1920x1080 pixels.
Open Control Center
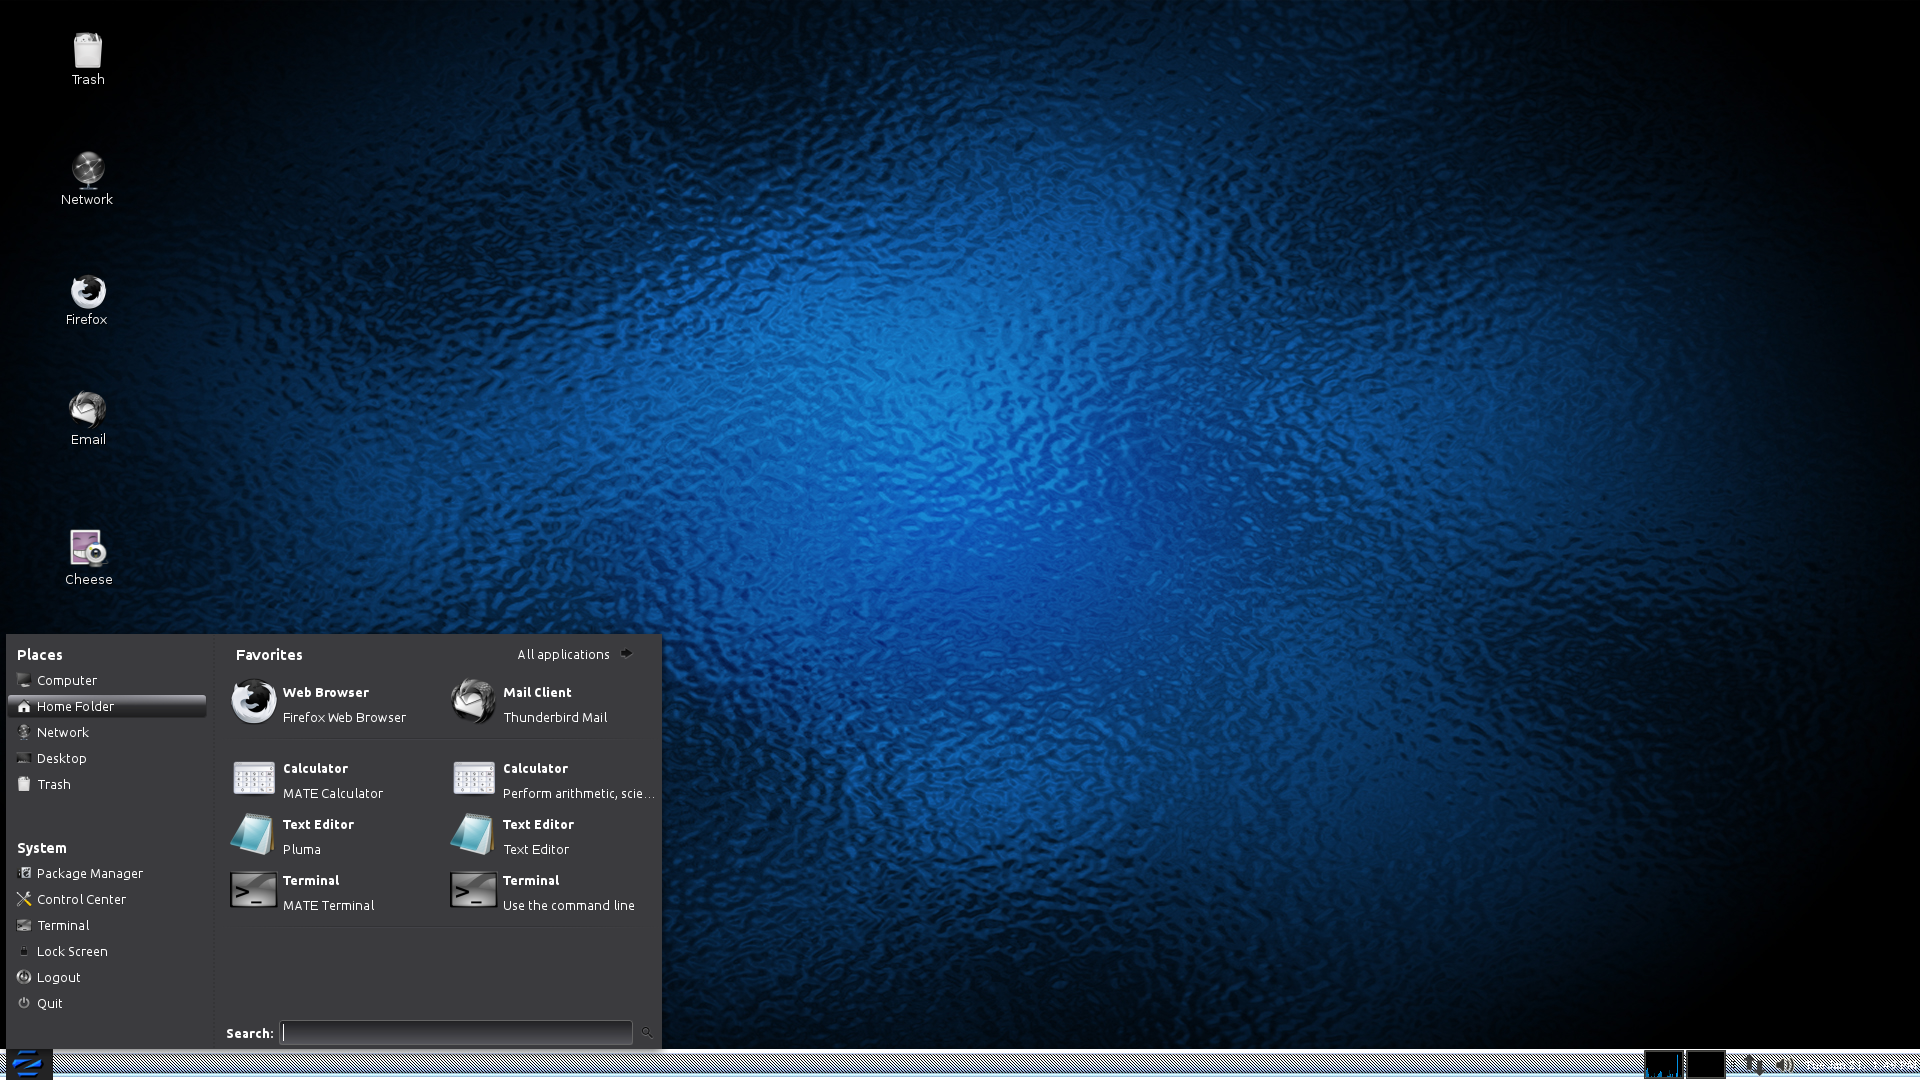coord(81,899)
